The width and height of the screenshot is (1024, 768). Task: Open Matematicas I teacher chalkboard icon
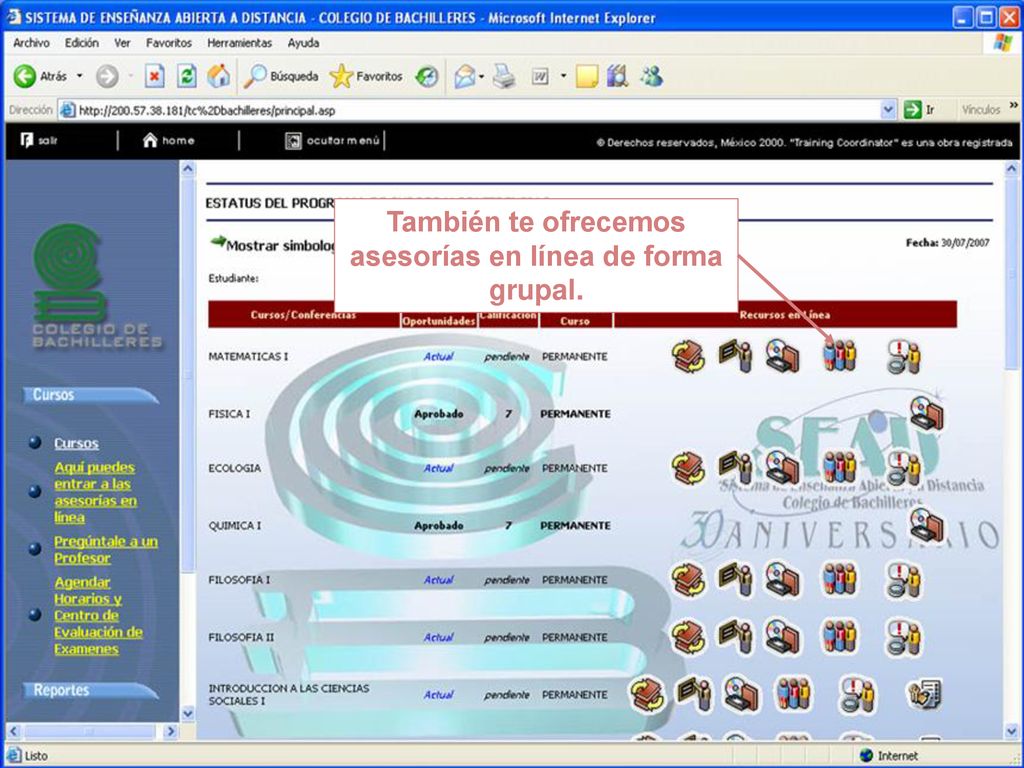click(735, 356)
